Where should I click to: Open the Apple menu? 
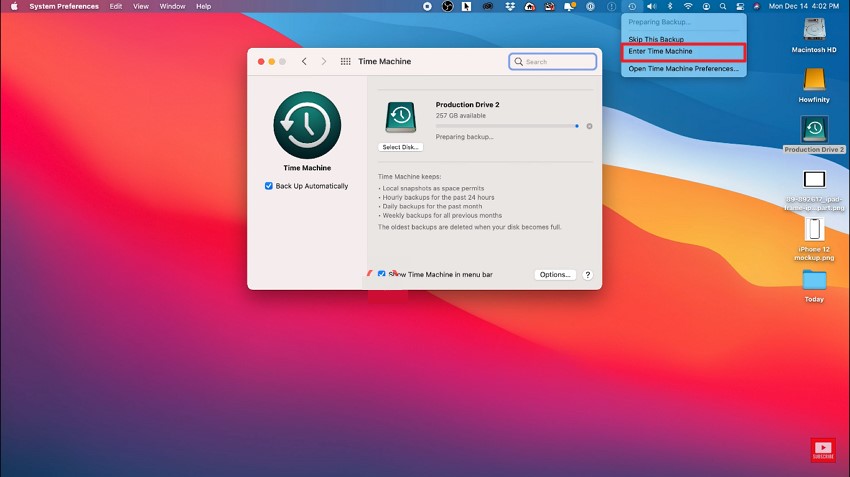coord(14,7)
